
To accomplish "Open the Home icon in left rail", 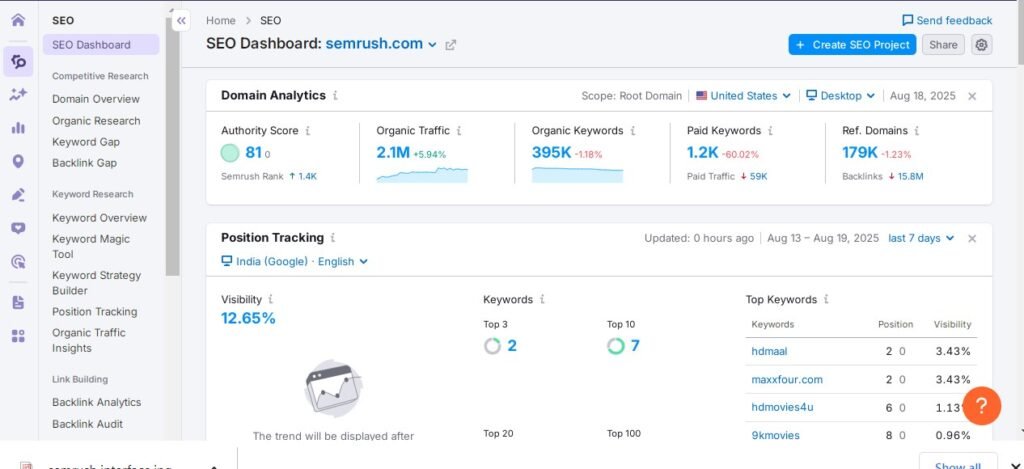I will (x=18, y=20).
